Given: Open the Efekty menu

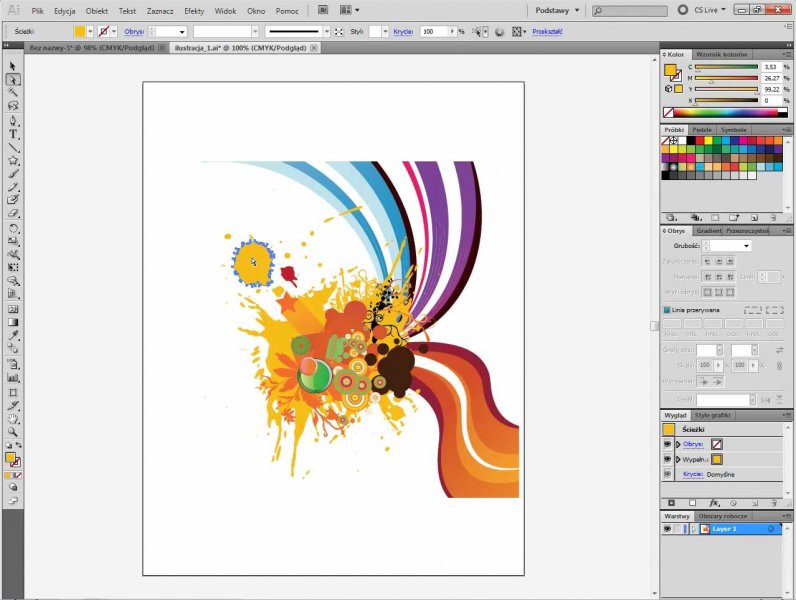Looking at the screenshot, I should (194, 10).
